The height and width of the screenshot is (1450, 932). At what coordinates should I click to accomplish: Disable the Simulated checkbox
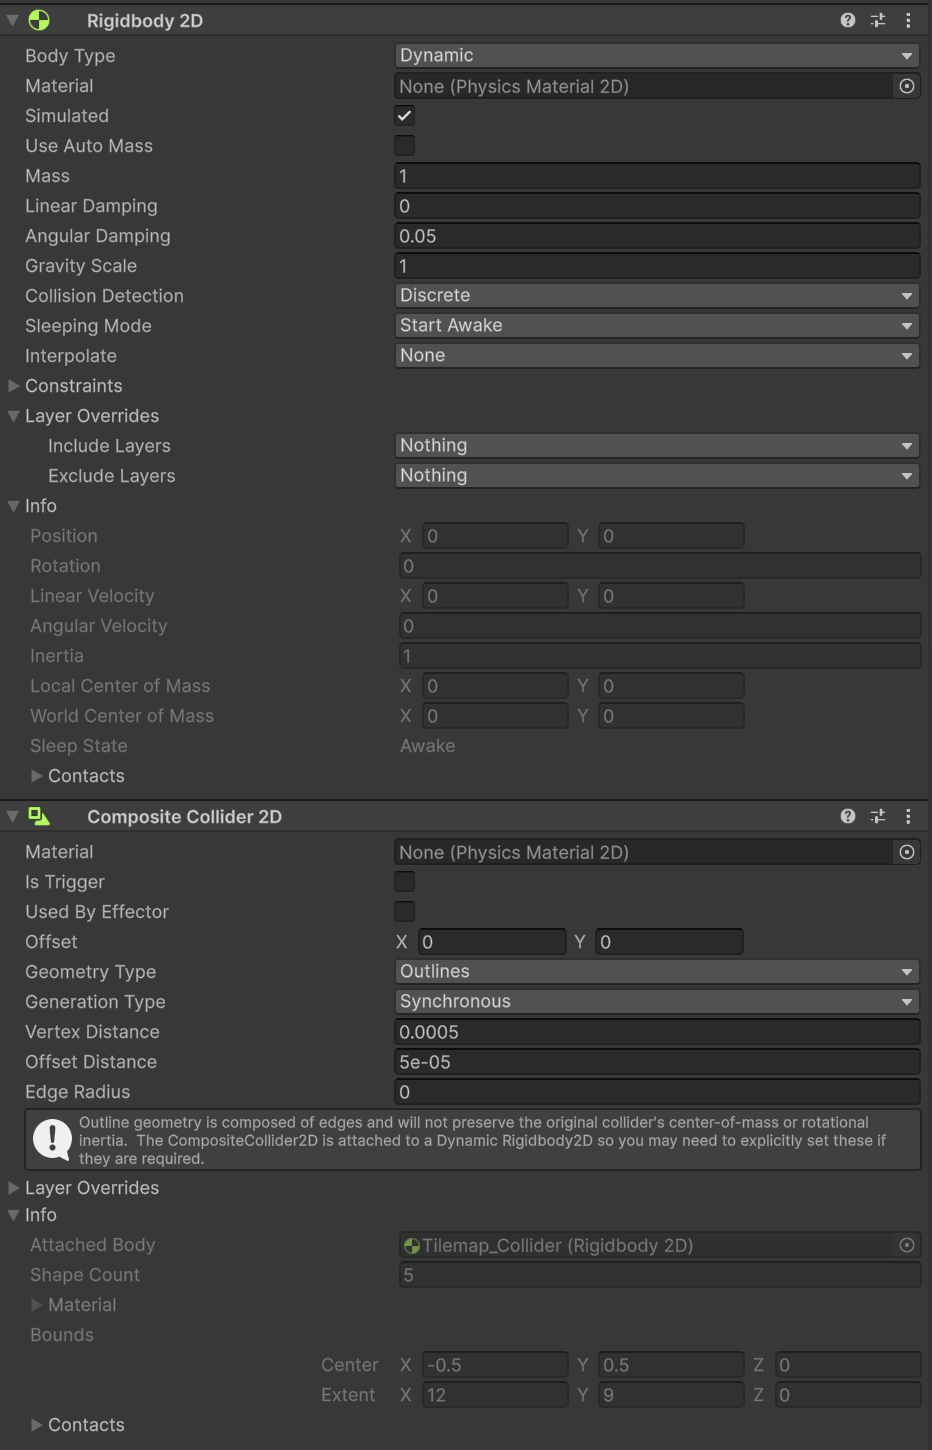(x=405, y=116)
